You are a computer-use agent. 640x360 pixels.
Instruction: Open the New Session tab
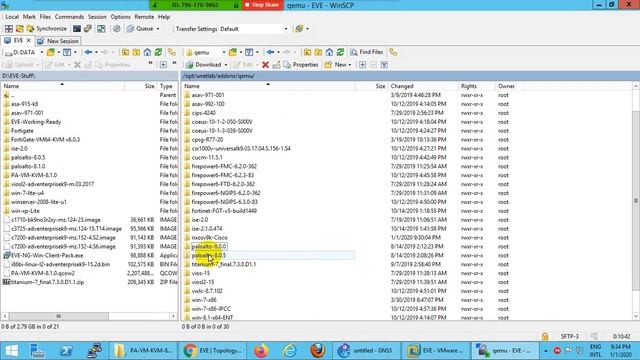pos(58,41)
